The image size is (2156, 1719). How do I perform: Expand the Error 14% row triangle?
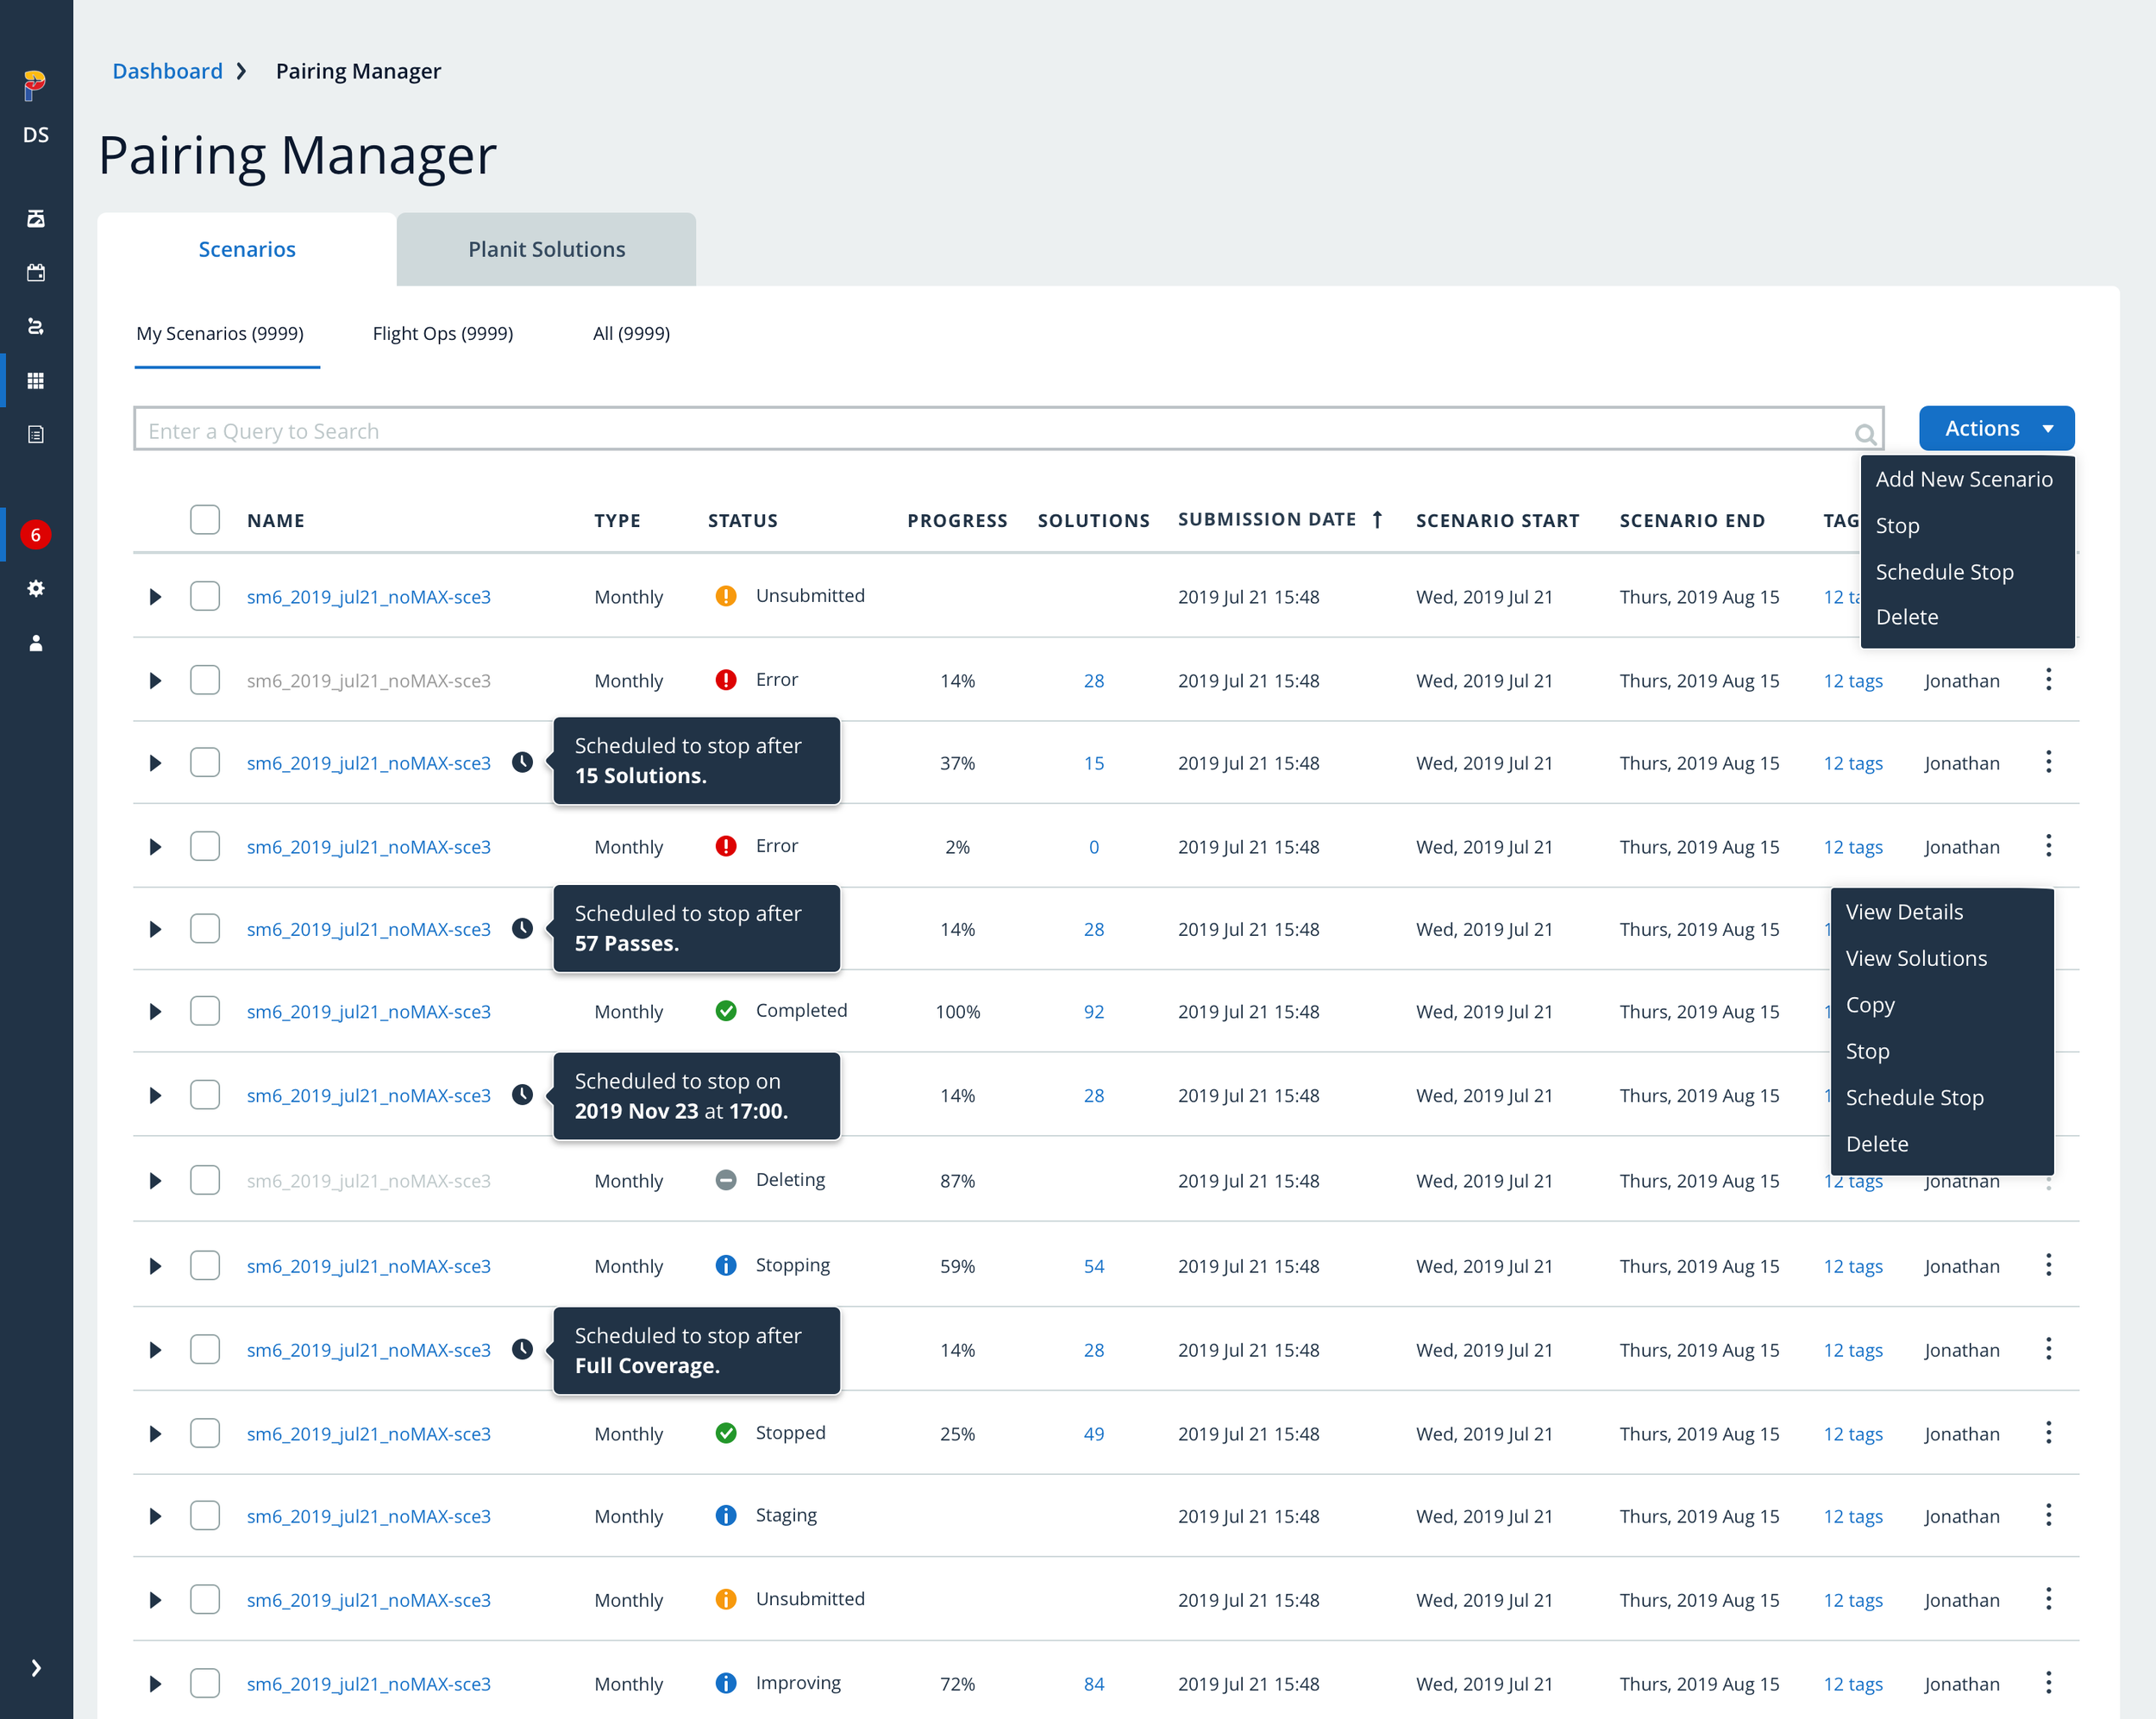tap(155, 680)
